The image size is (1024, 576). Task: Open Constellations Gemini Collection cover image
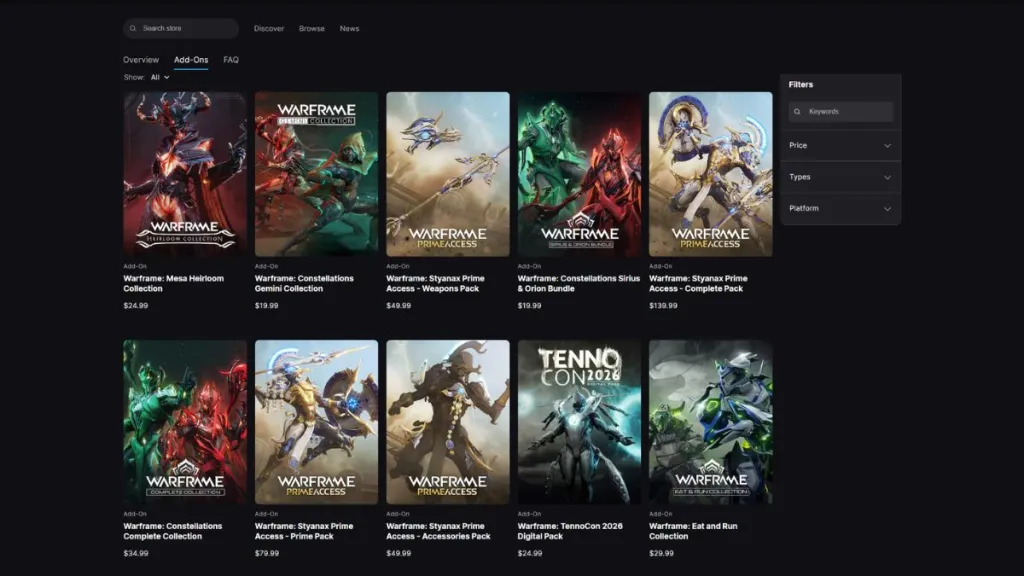[316, 174]
